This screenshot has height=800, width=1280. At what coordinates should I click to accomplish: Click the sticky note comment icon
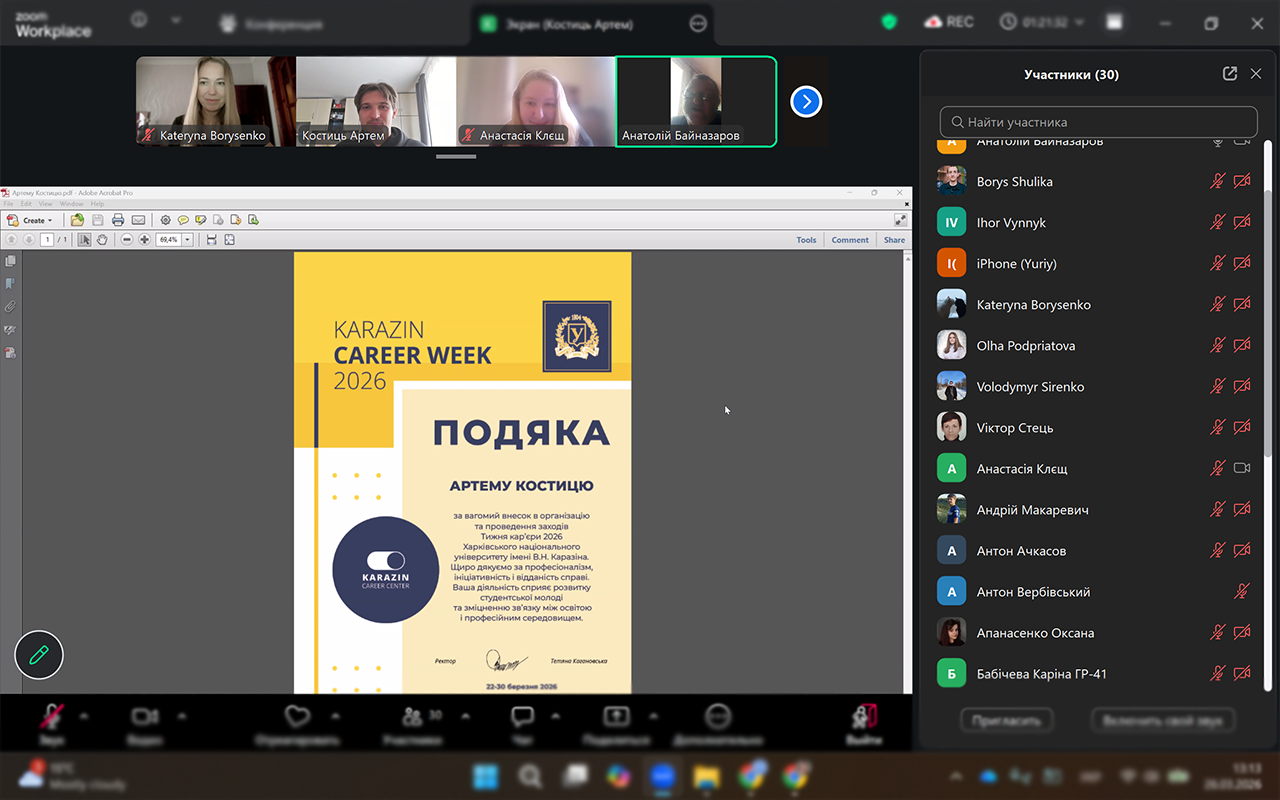(183, 220)
